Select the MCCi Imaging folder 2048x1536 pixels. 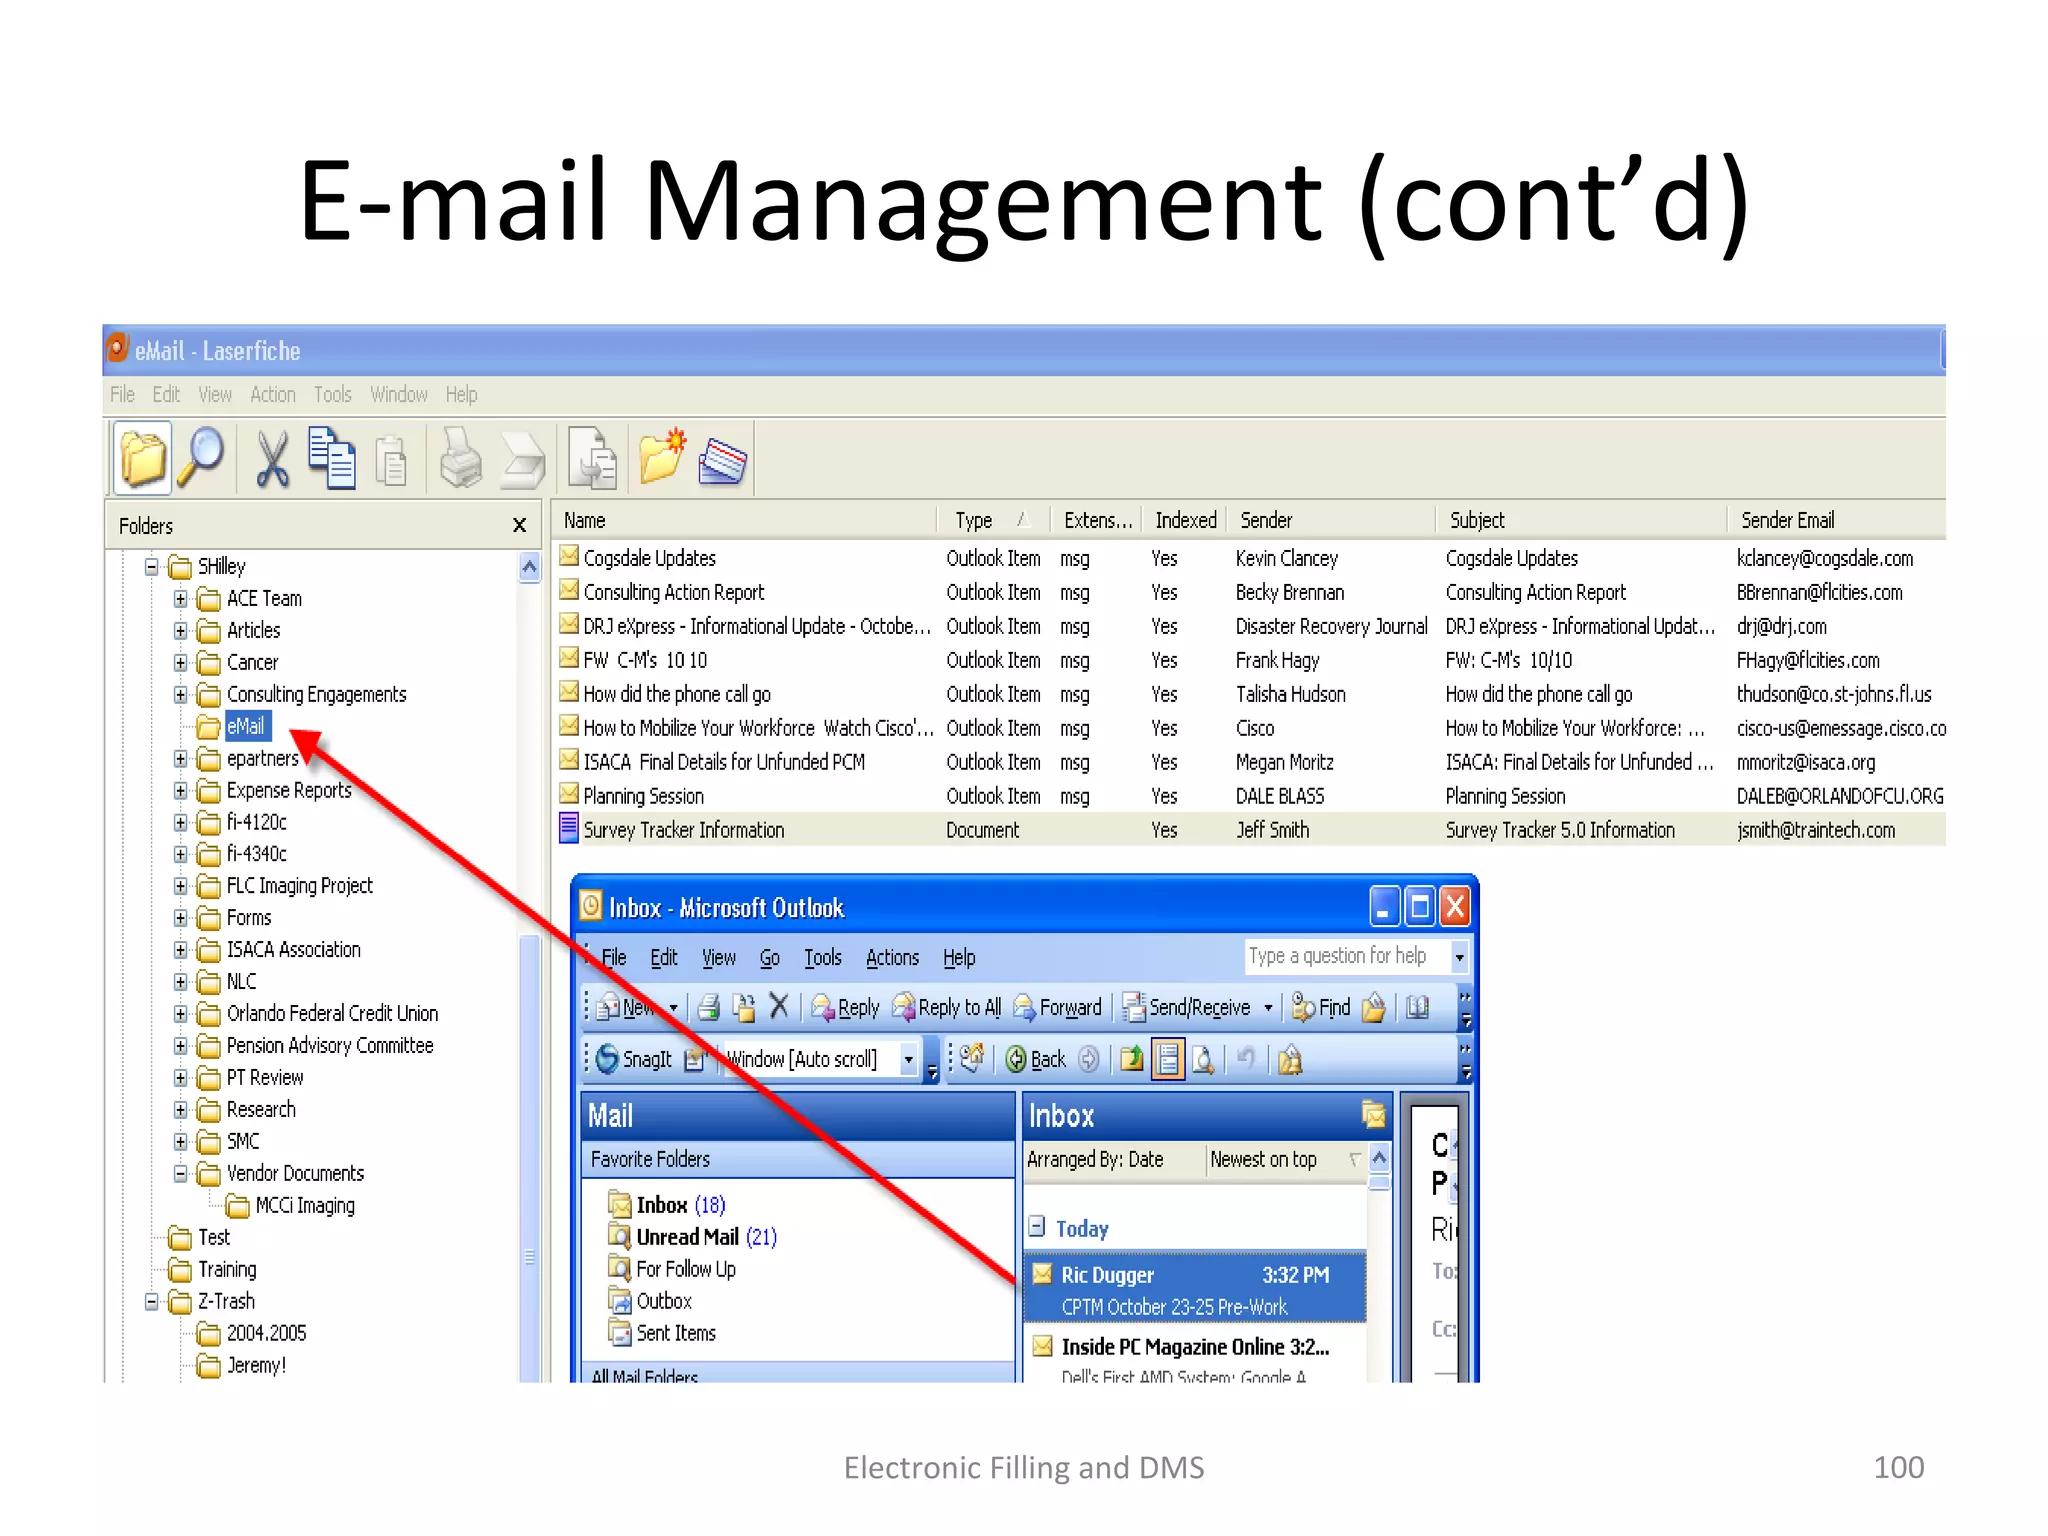(304, 1206)
